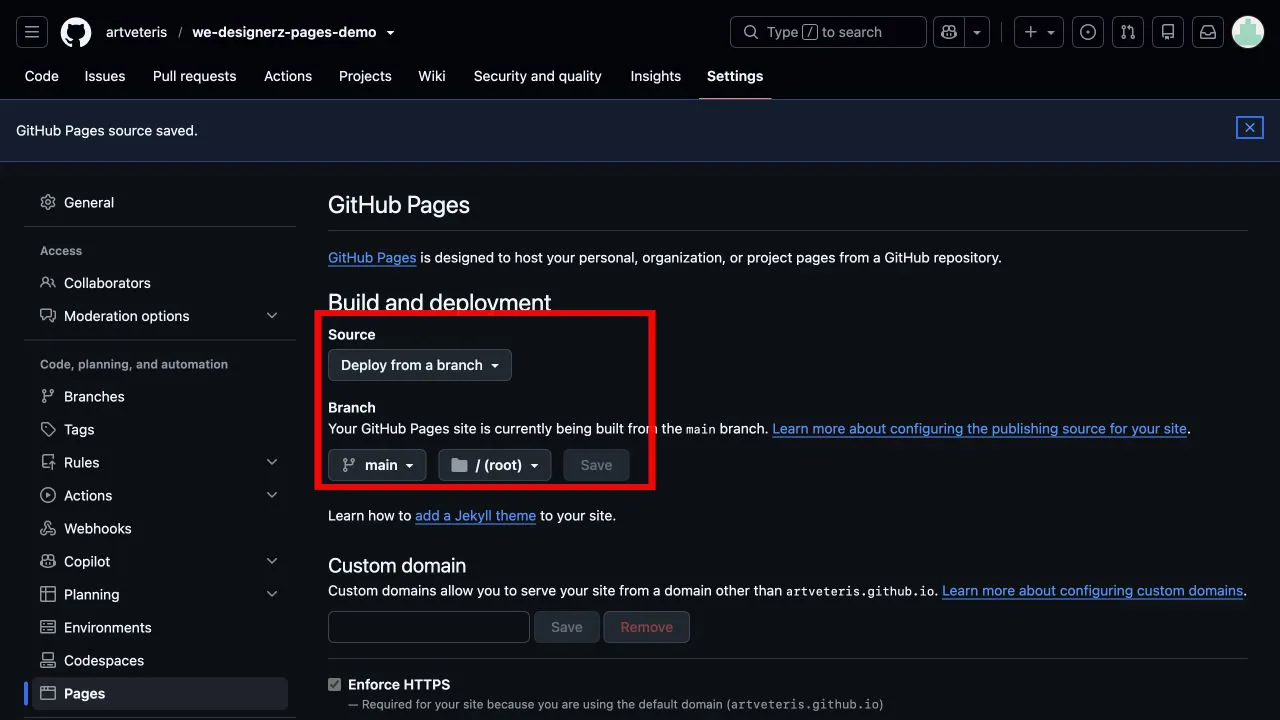Viewport: 1280px width, 720px height.
Task: Click the codespaces icon in sidebar
Action: click(48, 660)
